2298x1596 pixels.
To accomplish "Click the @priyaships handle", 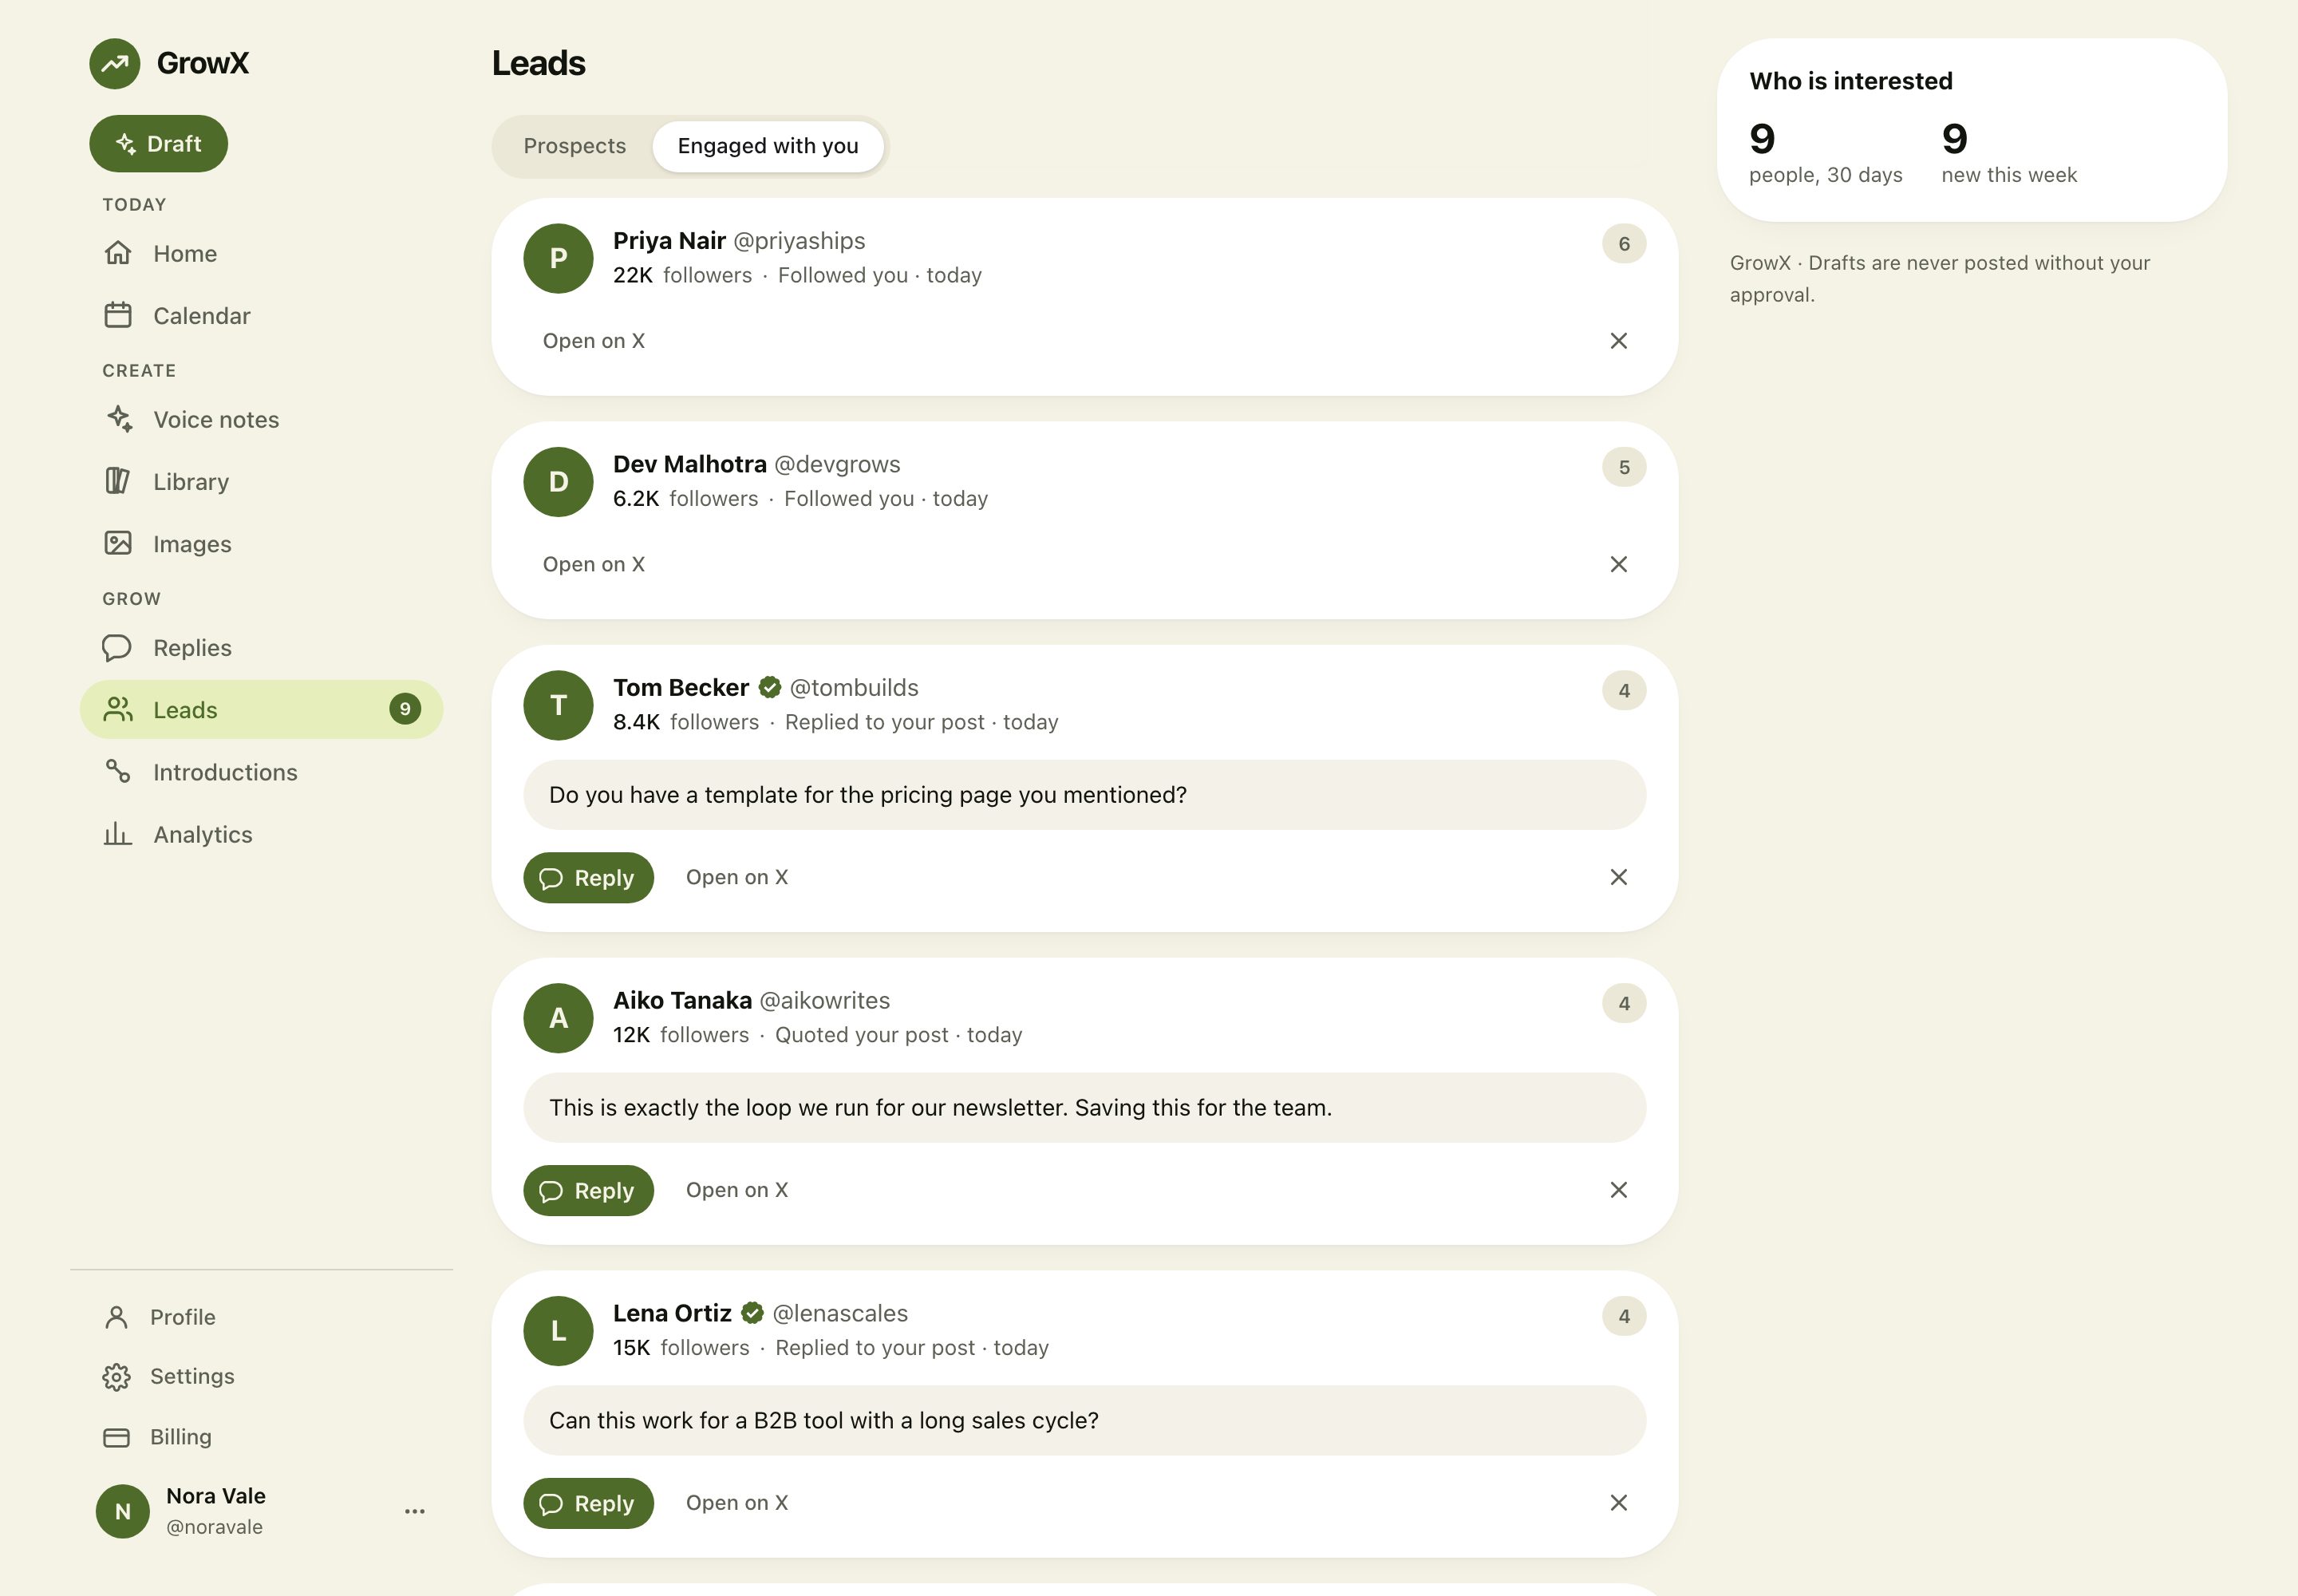I will [799, 242].
